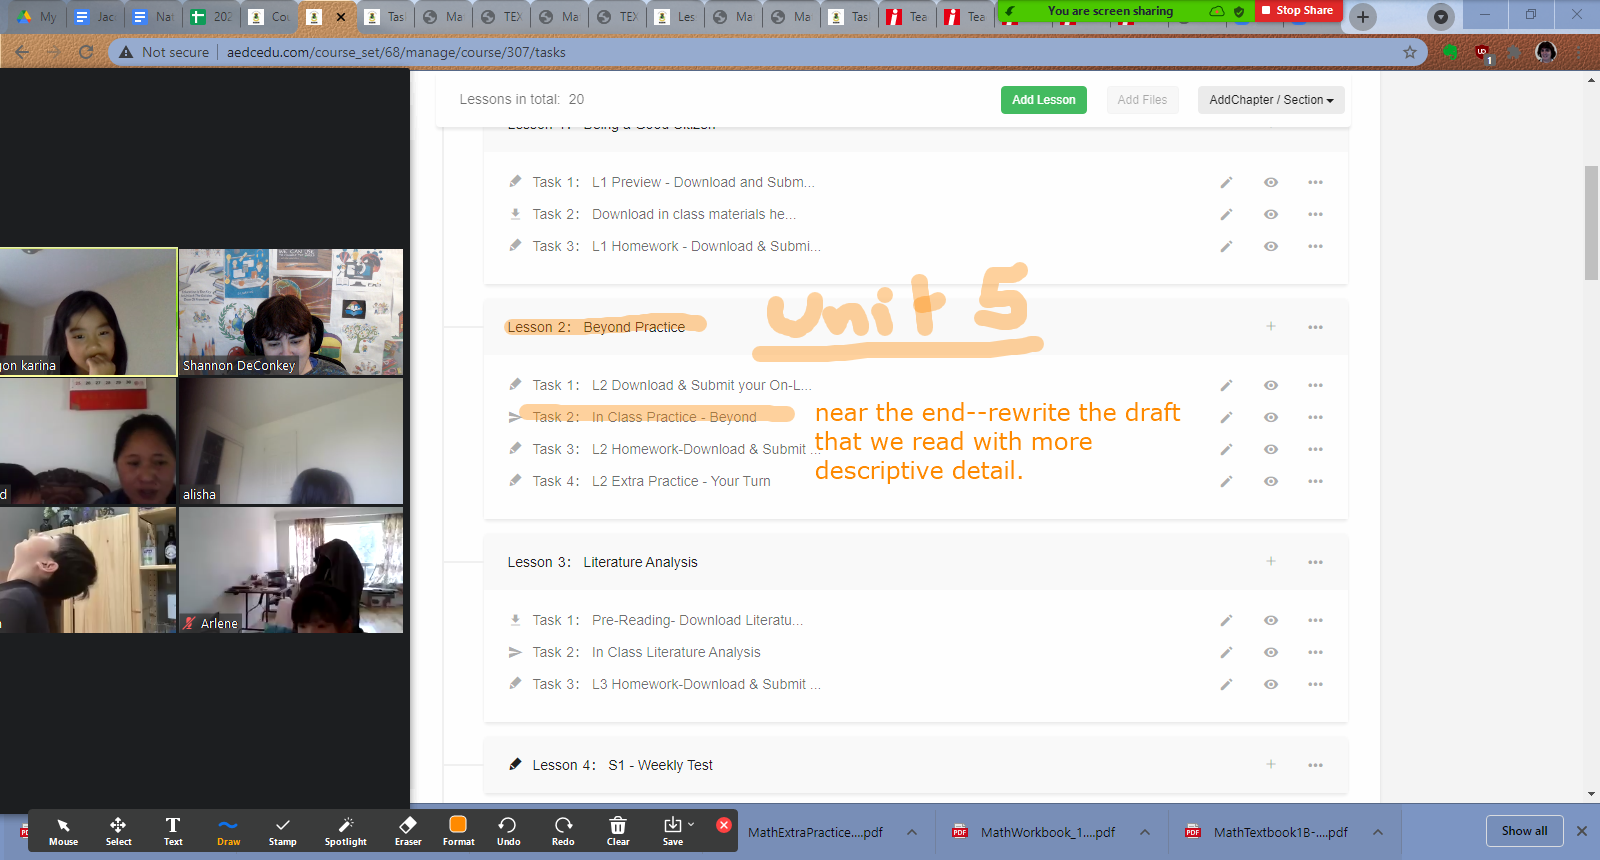The image size is (1600, 860).
Task: Edit Task 2 Download in class materials
Action: click(x=1226, y=214)
